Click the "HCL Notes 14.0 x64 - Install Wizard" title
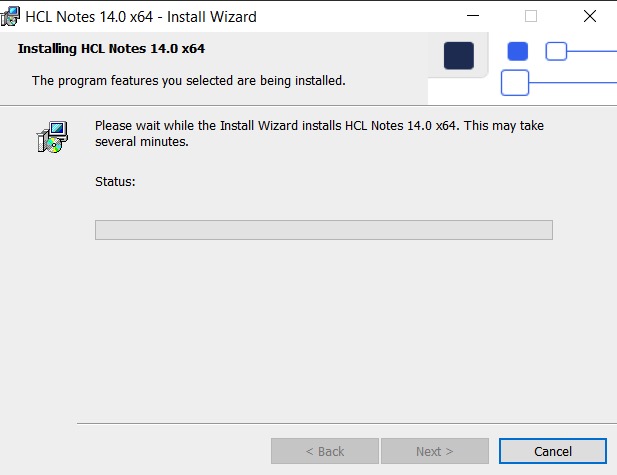 pos(141,17)
